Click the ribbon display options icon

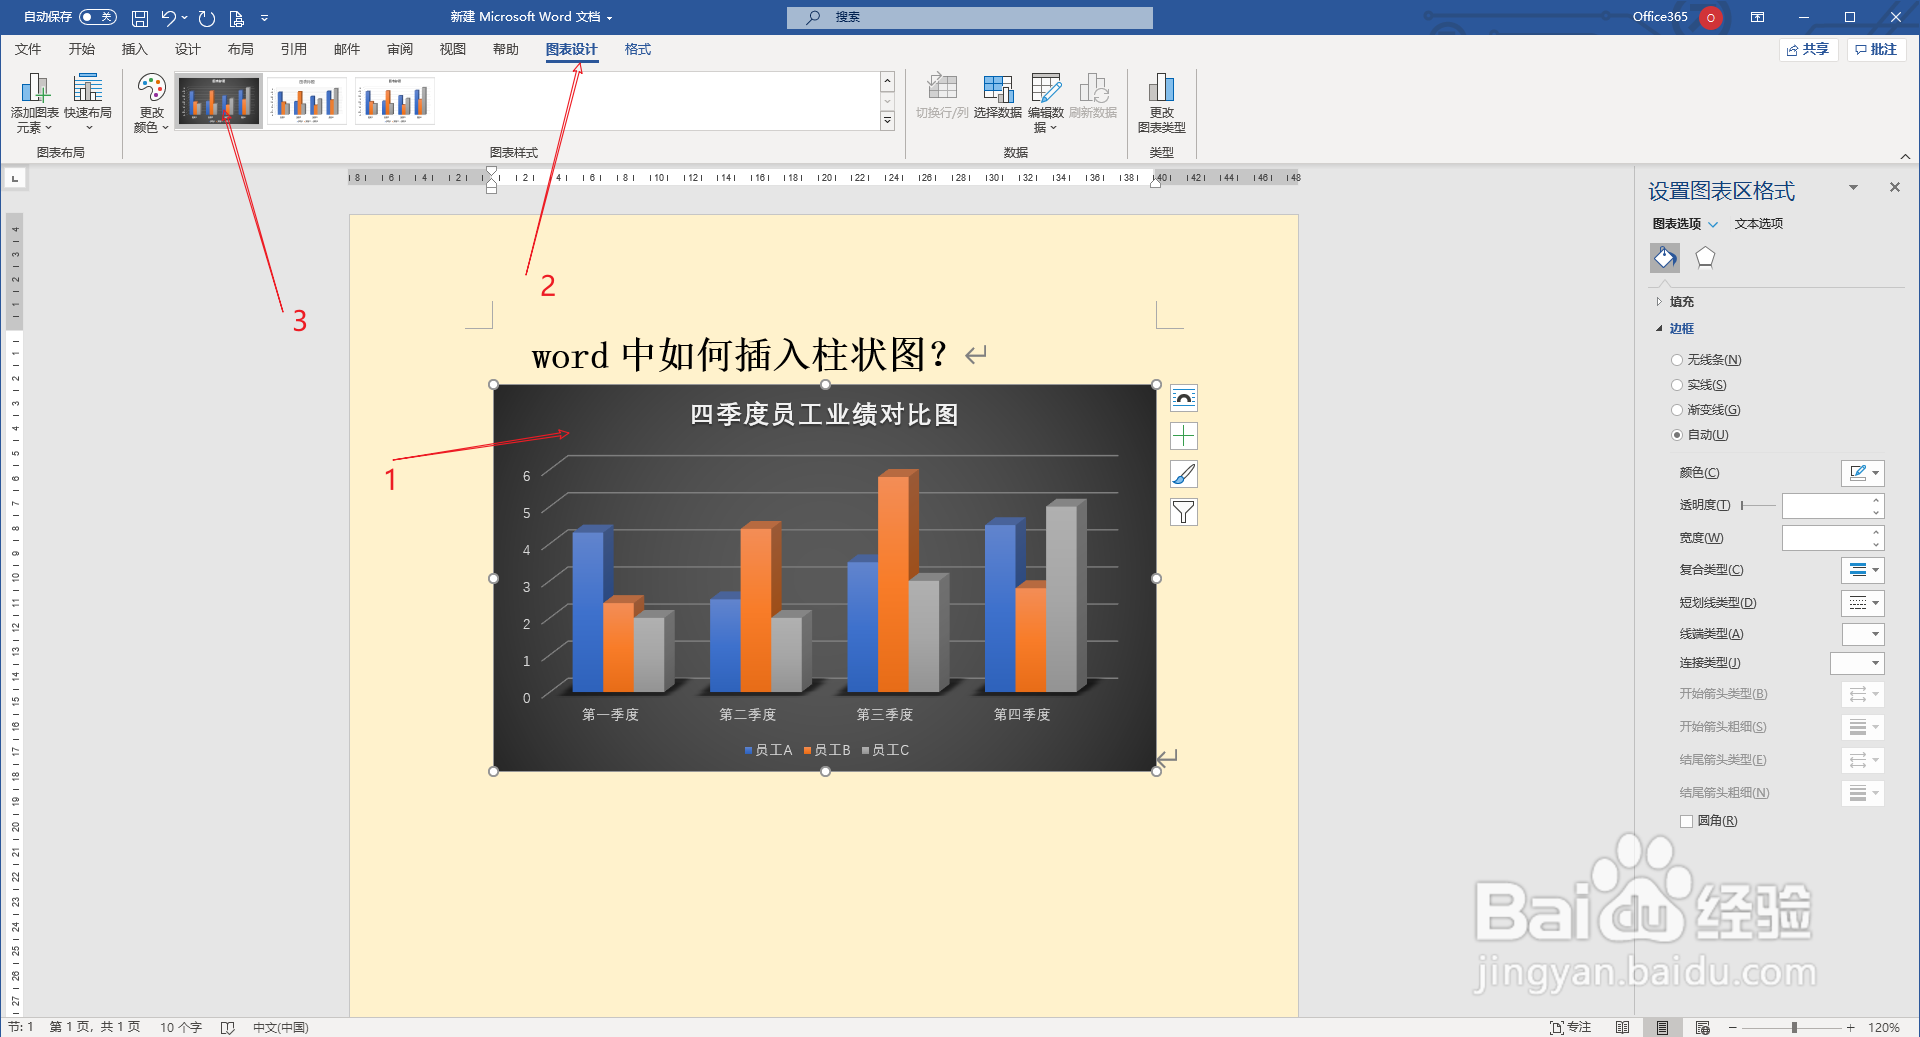pos(1757,17)
